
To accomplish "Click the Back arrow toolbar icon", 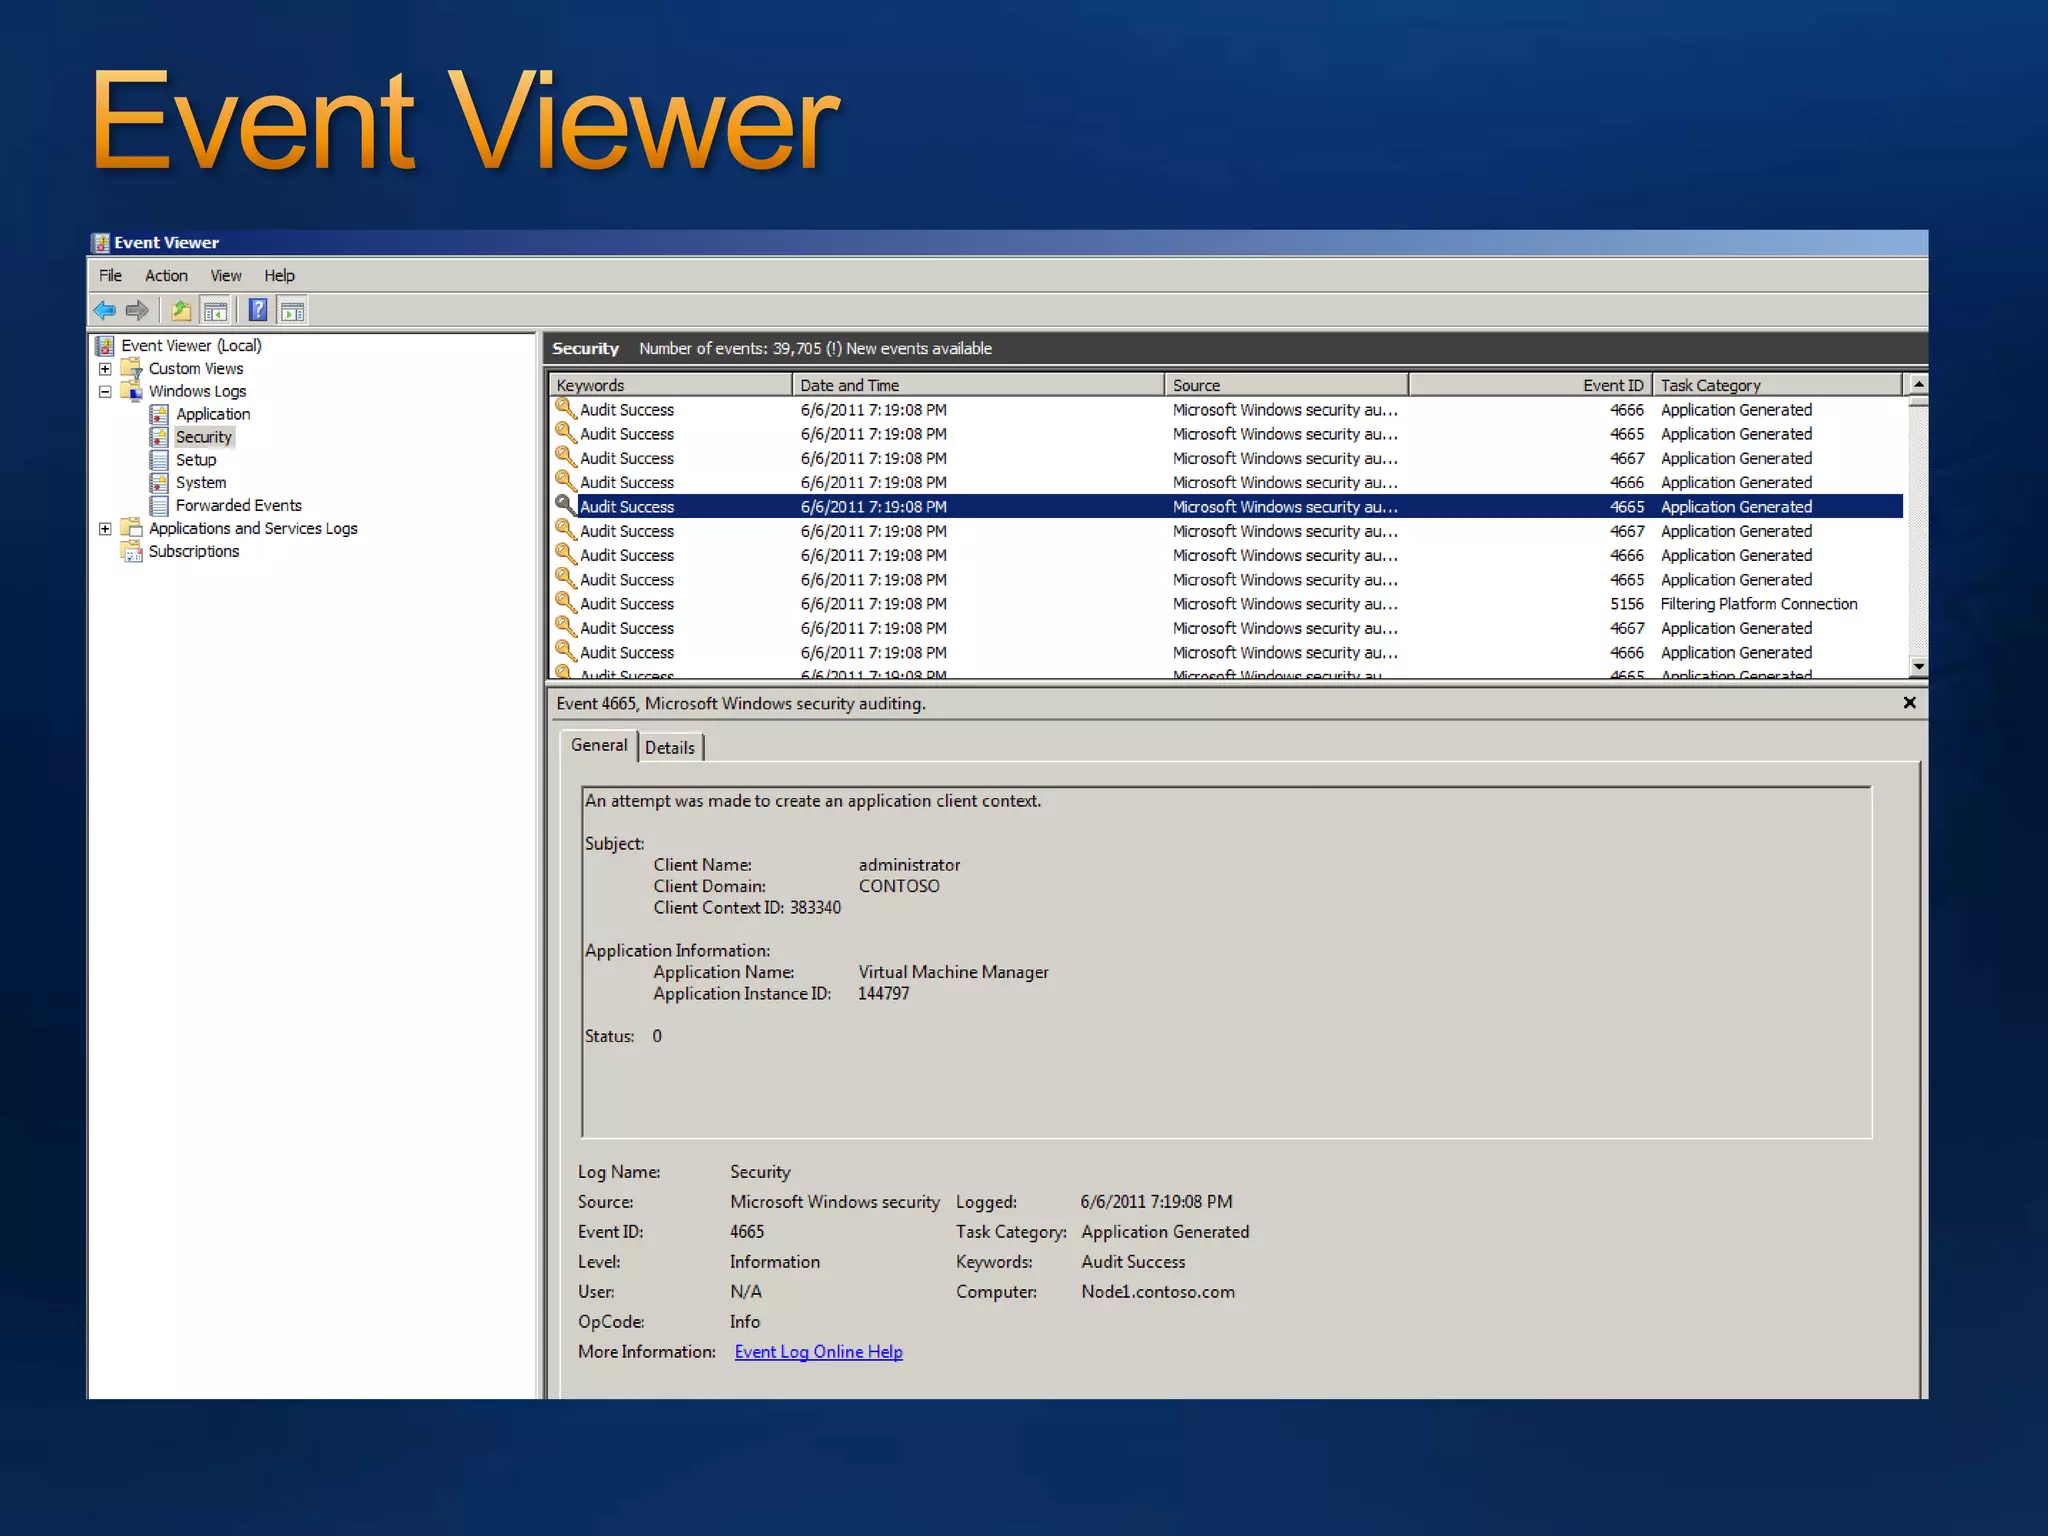I will [x=104, y=310].
